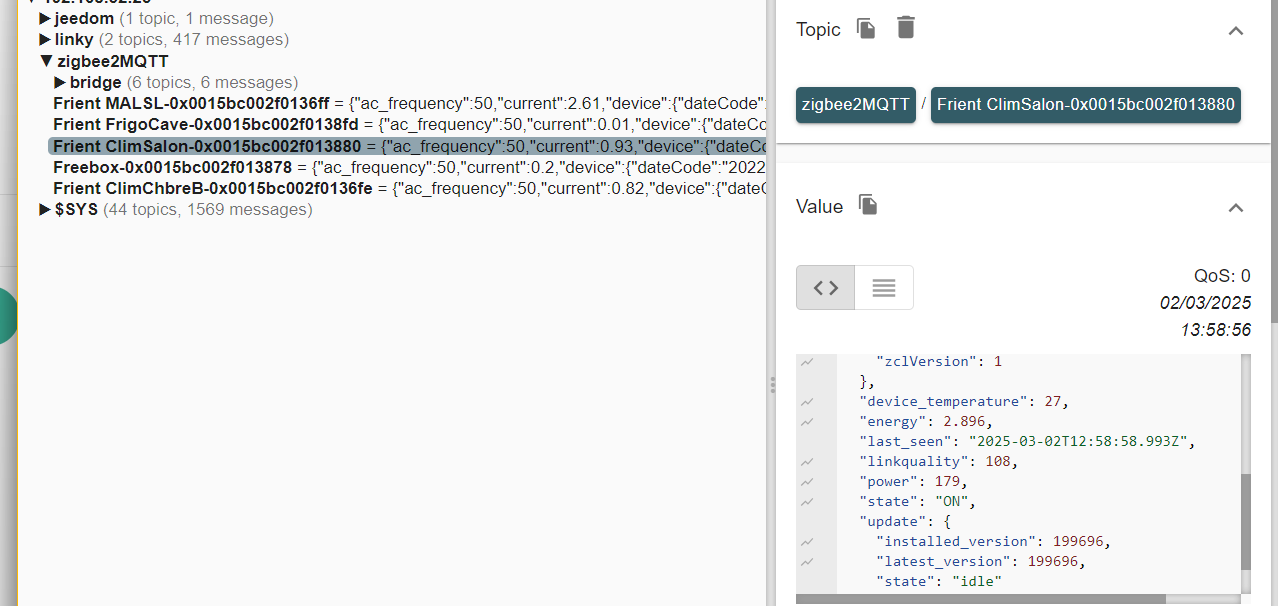The image size is (1278, 606).
Task: Click the 02/03/2025 date text
Action: (1205, 302)
